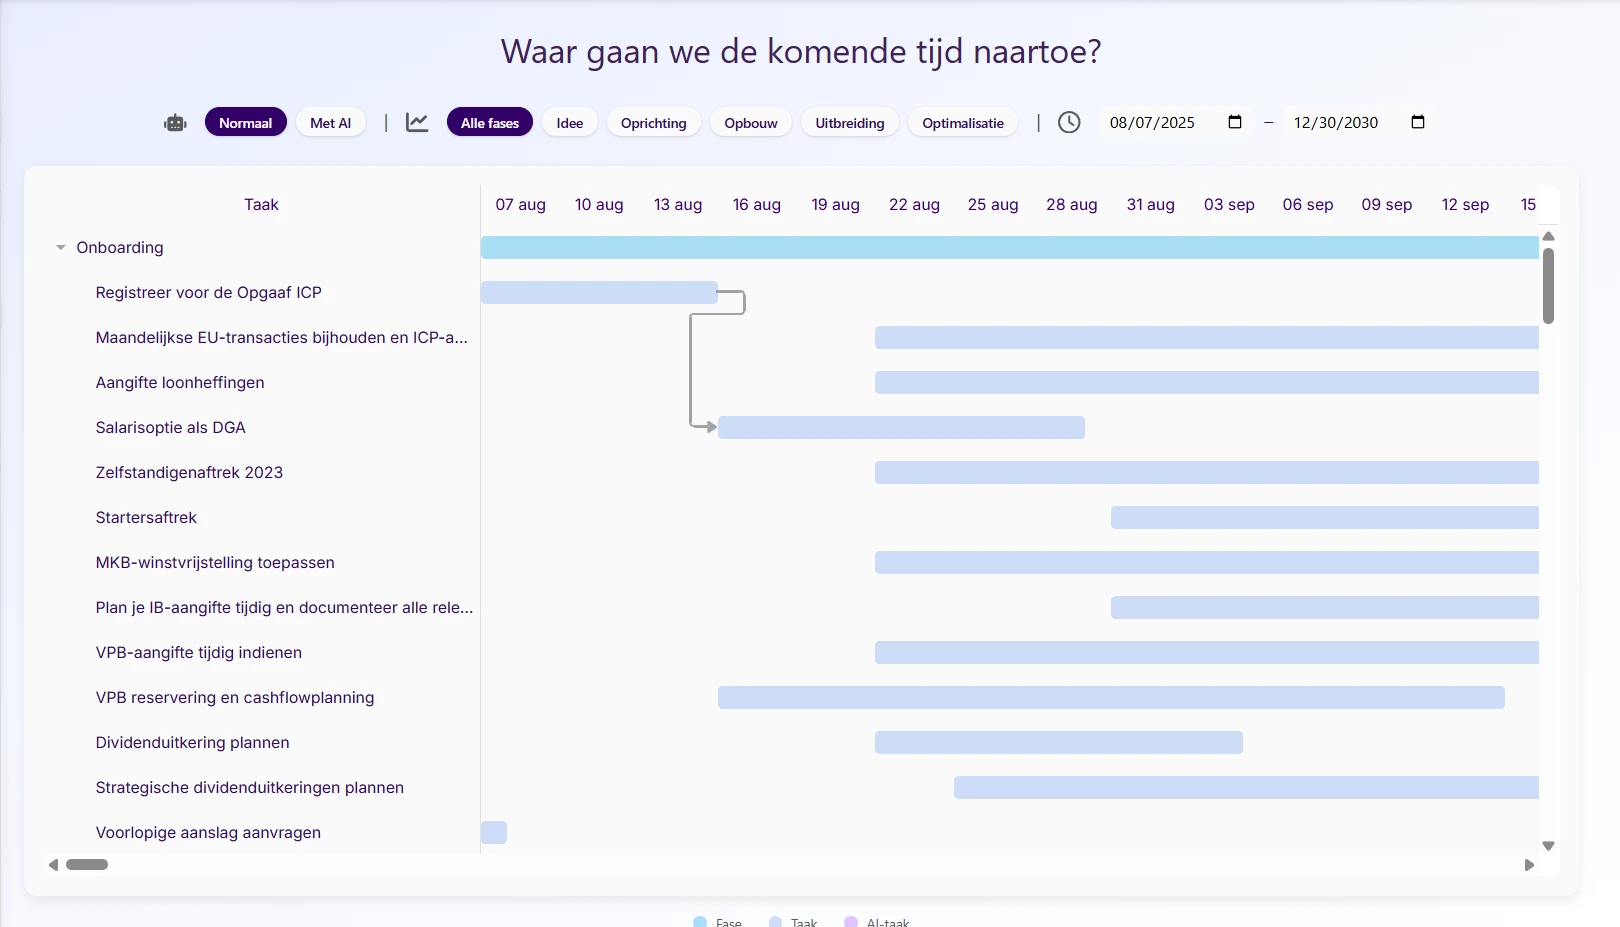Select the Salarisoptie als DGA task bar

tap(900, 428)
